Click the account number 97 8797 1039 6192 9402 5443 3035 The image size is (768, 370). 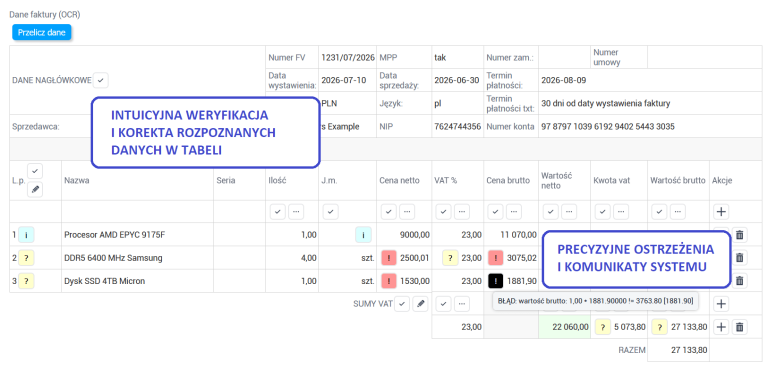[x=608, y=126]
